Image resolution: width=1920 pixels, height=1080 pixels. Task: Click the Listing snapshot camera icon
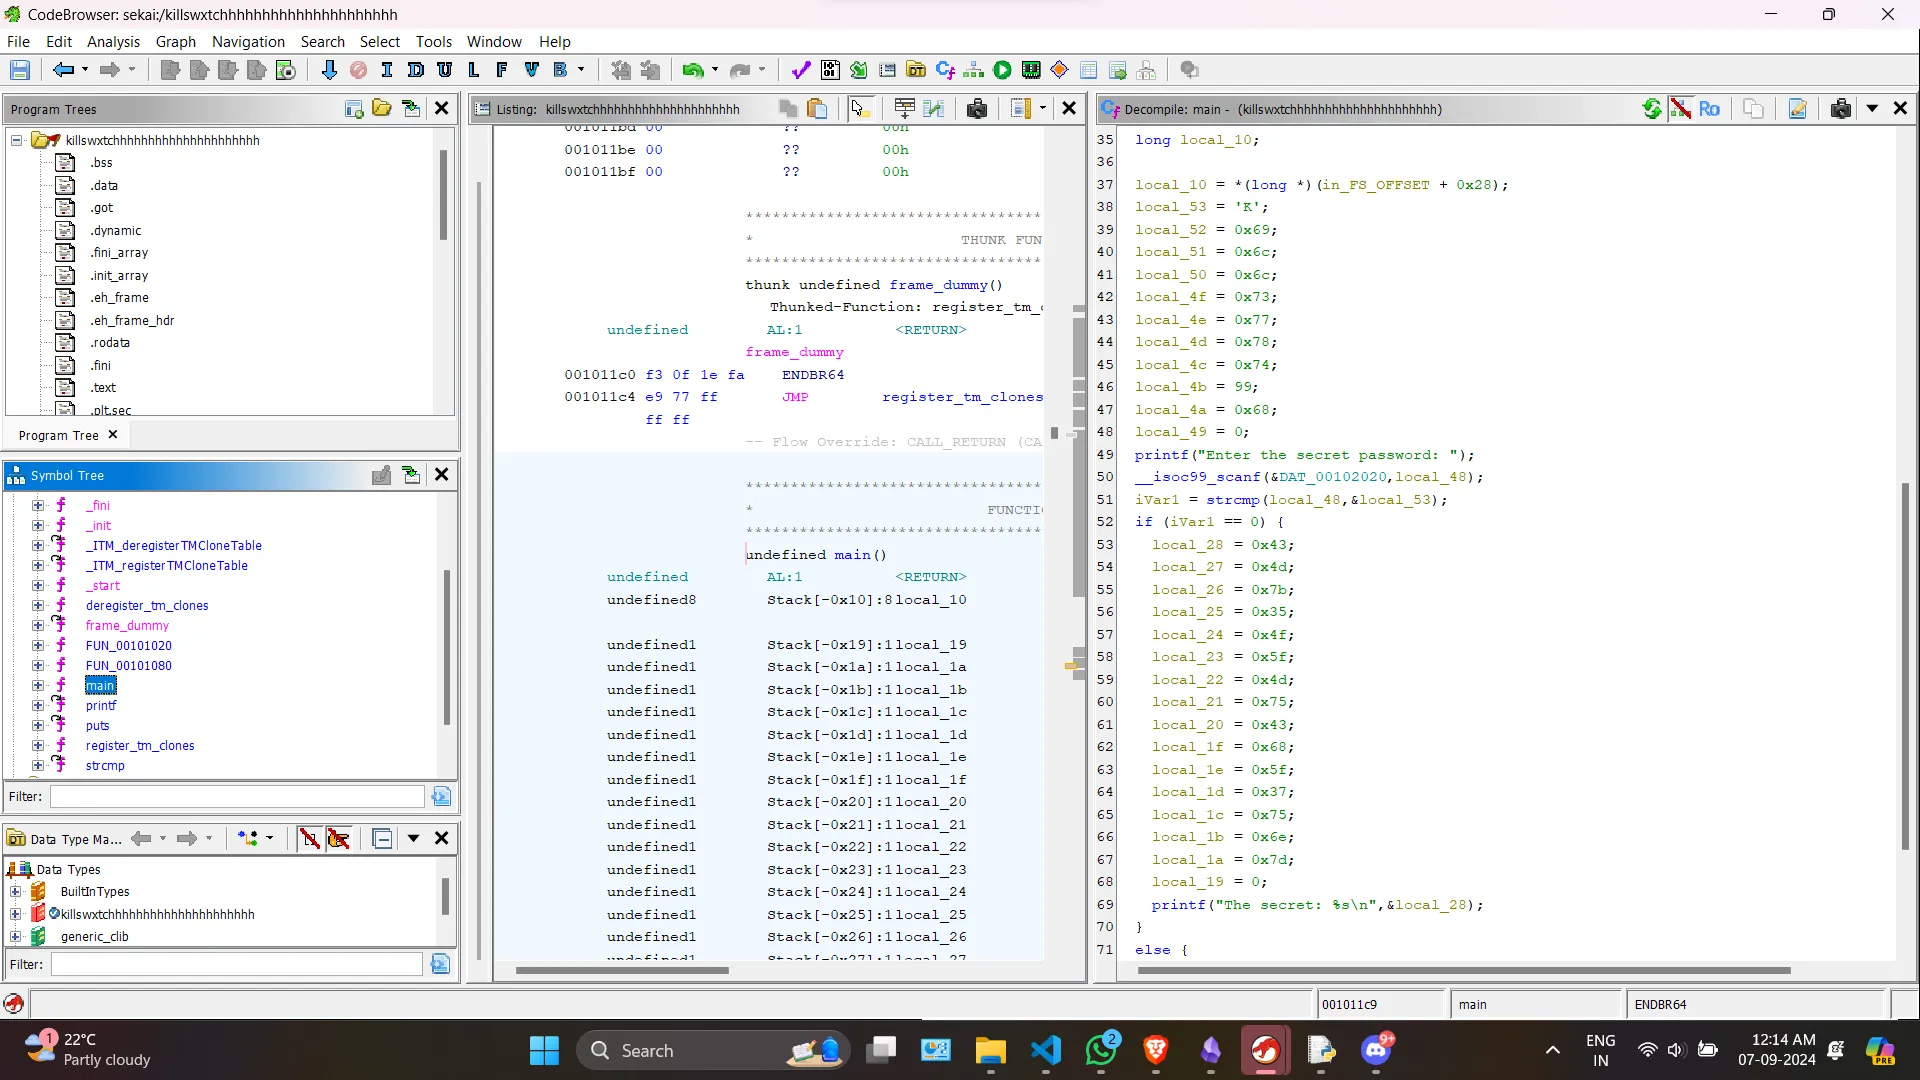[x=977, y=109]
